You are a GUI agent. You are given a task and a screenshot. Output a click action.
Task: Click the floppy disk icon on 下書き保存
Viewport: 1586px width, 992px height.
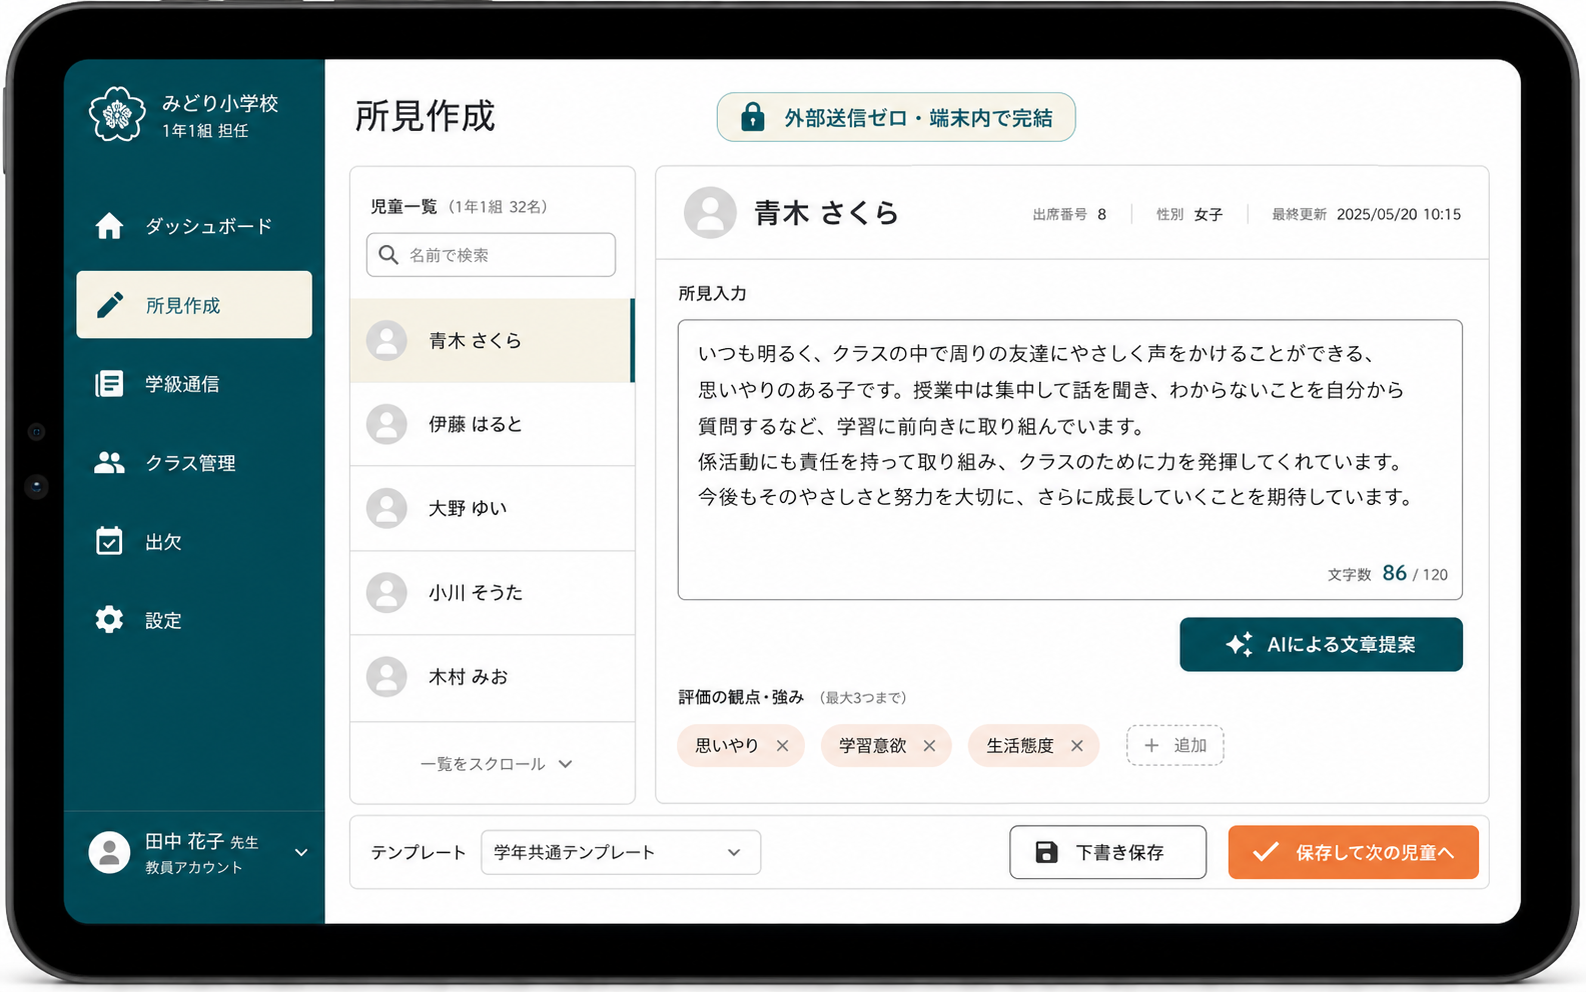(x=1046, y=852)
